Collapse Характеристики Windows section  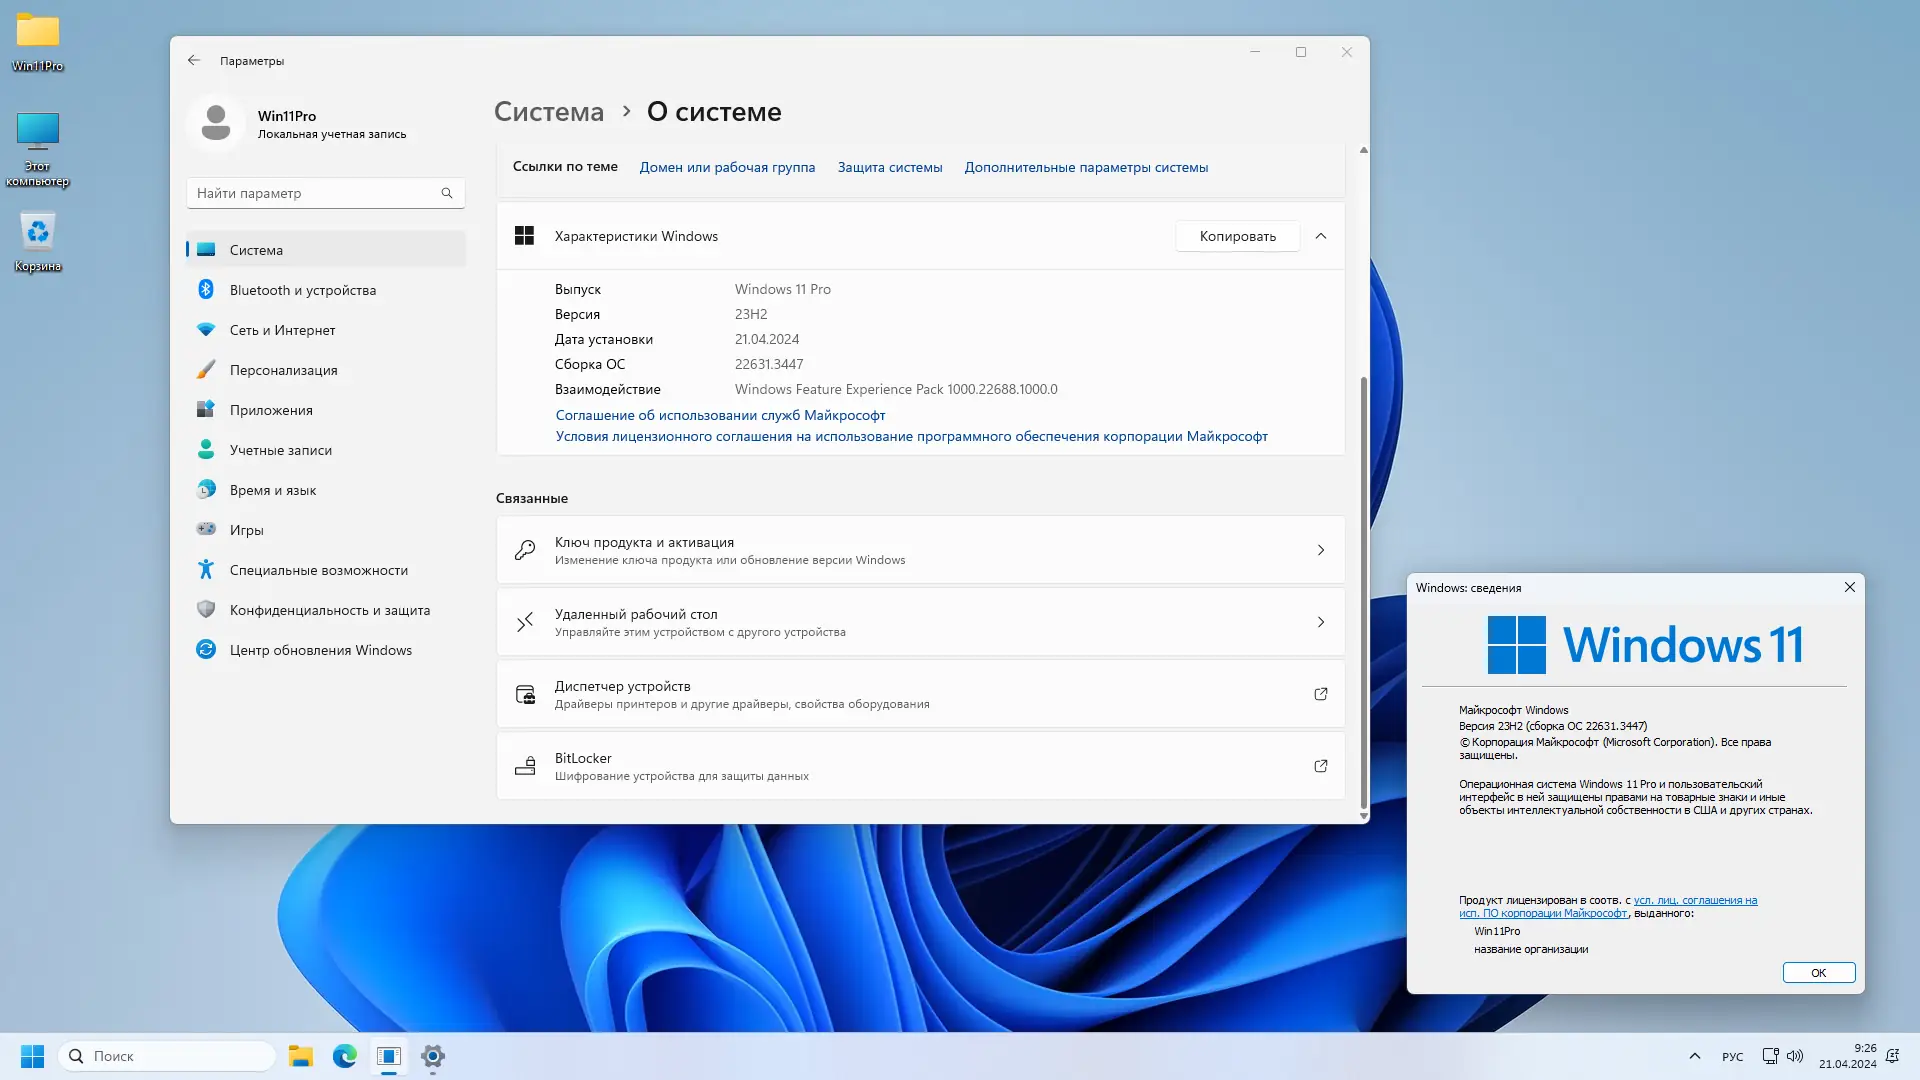[x=1320, y=236]
